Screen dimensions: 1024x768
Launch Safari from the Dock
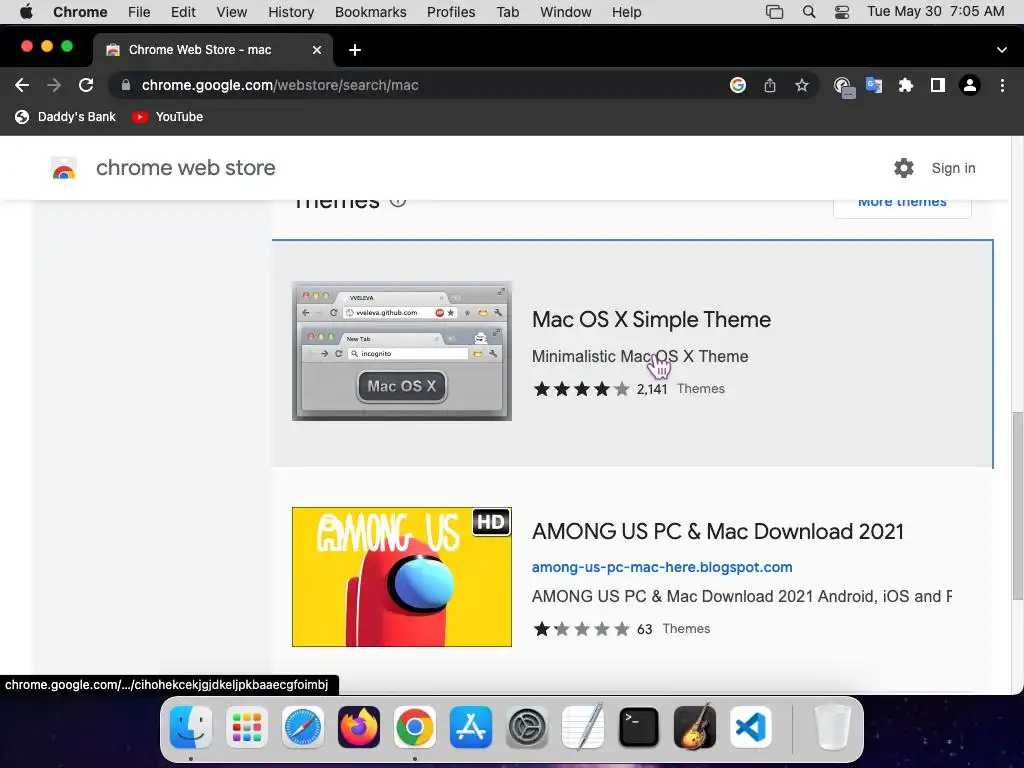pos(303,727)
